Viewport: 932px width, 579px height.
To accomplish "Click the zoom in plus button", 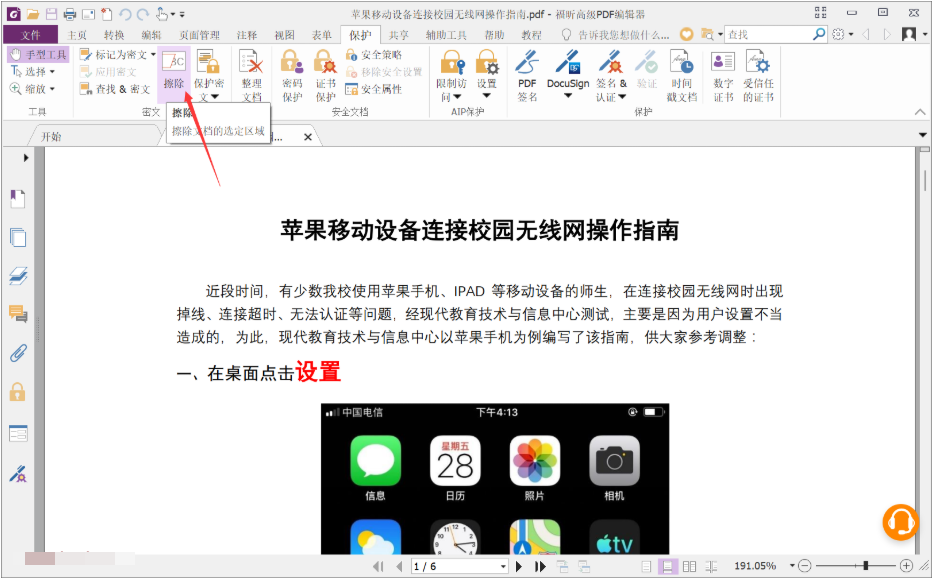I will [906, 566].
